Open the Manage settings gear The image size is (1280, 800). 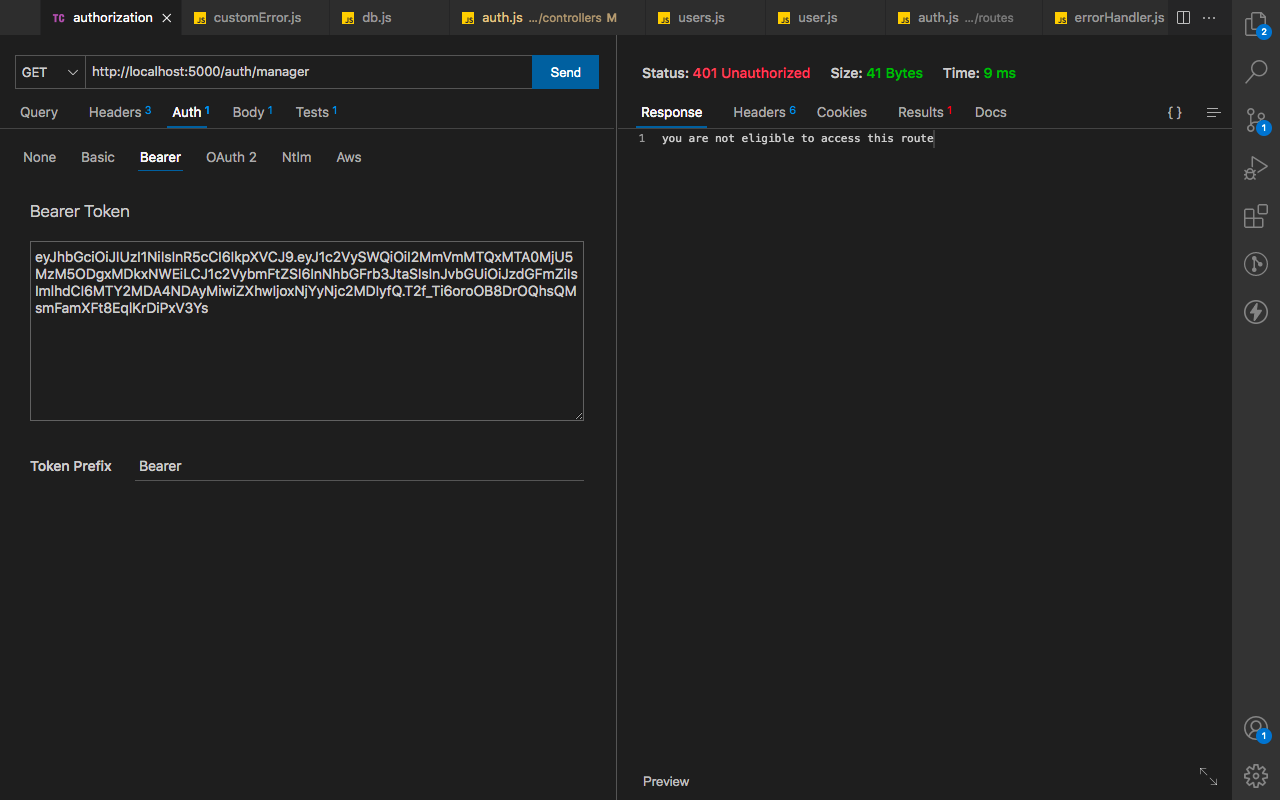click(x=1256, y=775)
